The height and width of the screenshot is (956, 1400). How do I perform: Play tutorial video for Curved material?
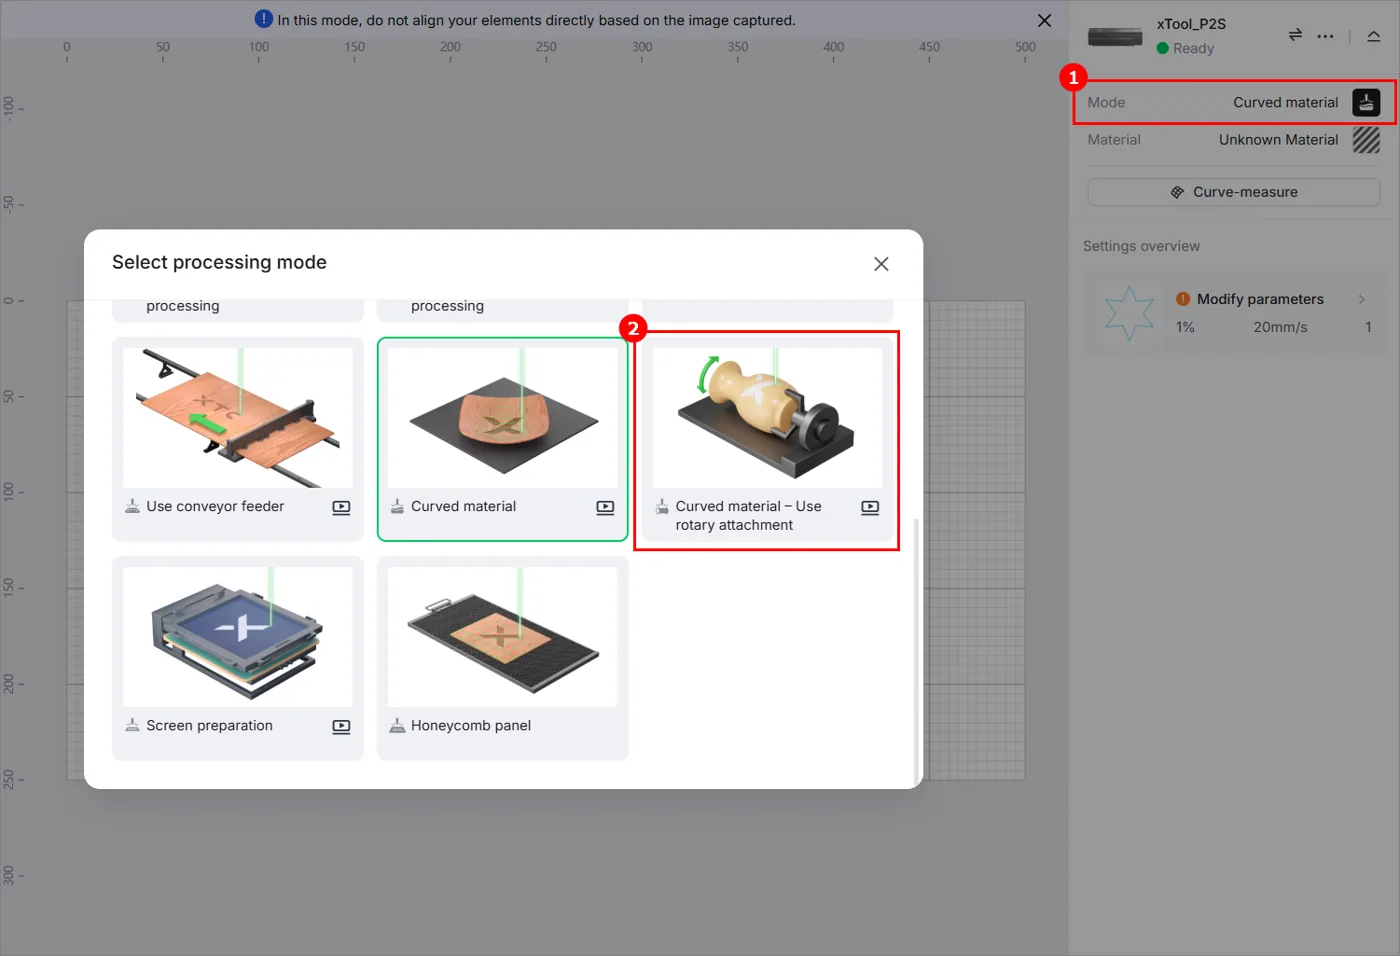(605, 507)
